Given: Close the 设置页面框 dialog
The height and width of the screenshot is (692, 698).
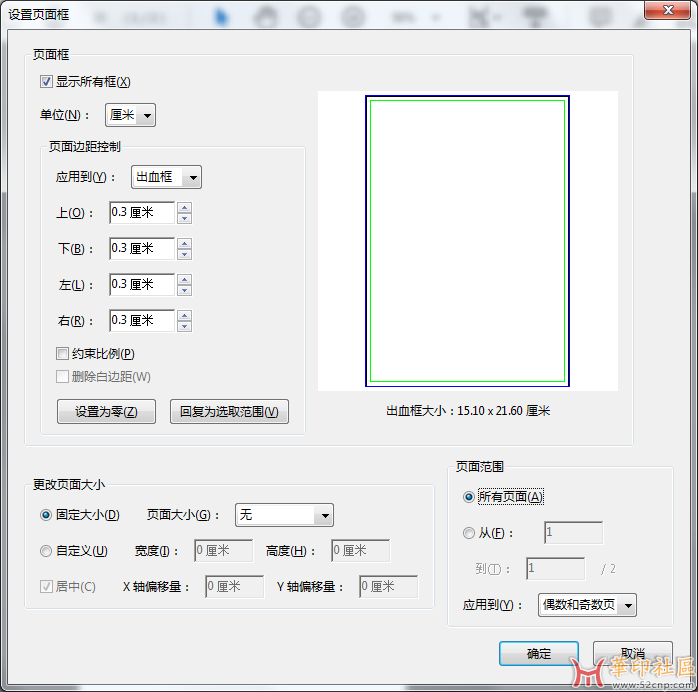Looking at the screenshot, I should tap(668, 10).
